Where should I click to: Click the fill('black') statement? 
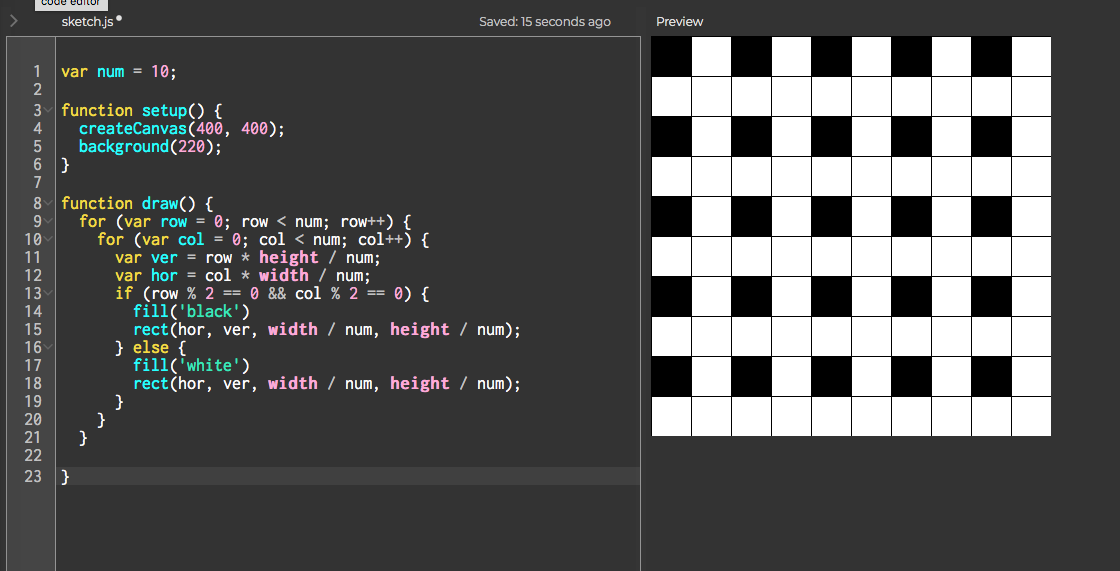(x=191, y=312)
